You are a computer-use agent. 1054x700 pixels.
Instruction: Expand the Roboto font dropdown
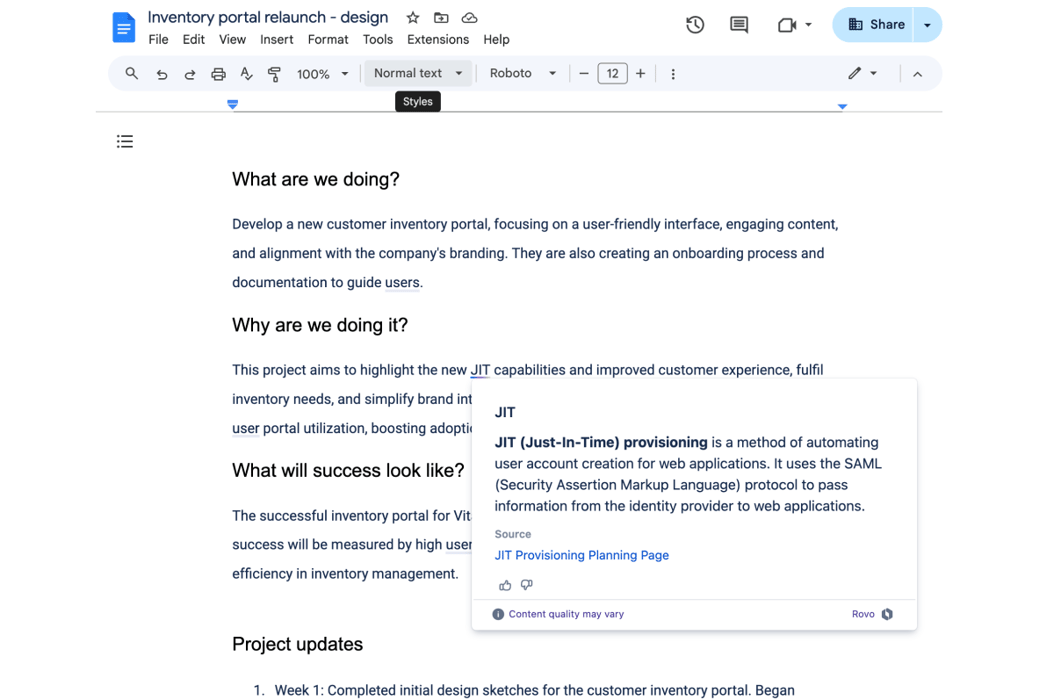(522, 73)
